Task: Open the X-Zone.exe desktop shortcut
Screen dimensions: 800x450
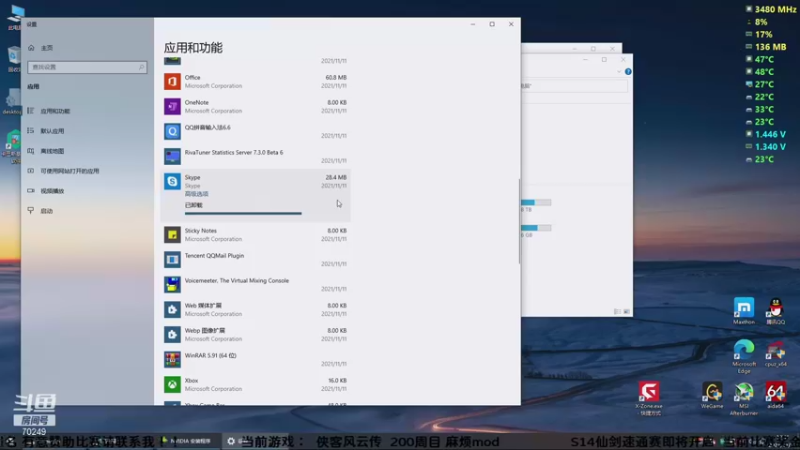Action: click(648, 398)
